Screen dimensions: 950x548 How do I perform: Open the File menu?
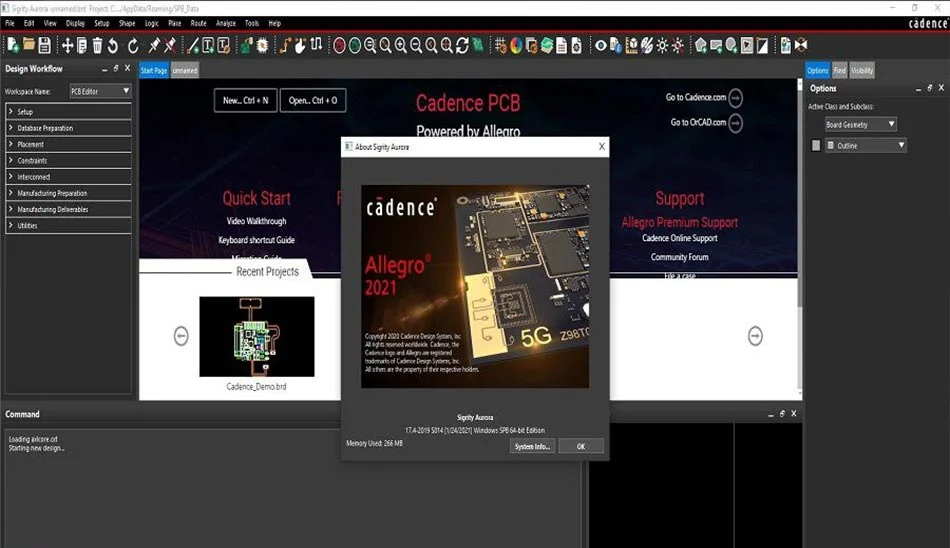point(10,23)
